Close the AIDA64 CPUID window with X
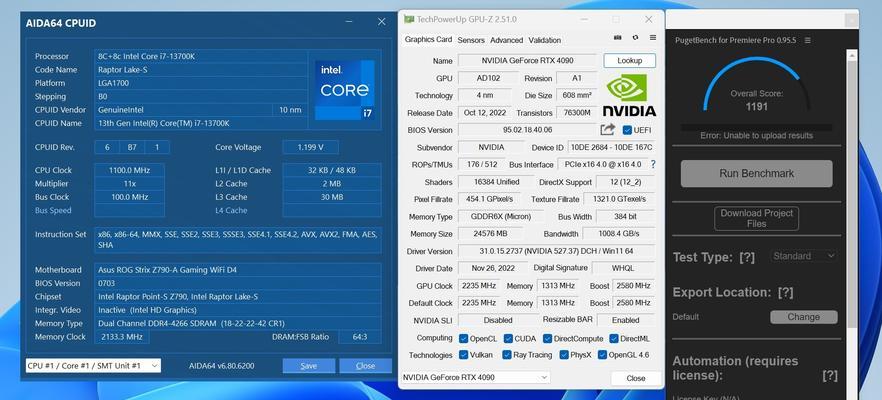 point(381,22)
